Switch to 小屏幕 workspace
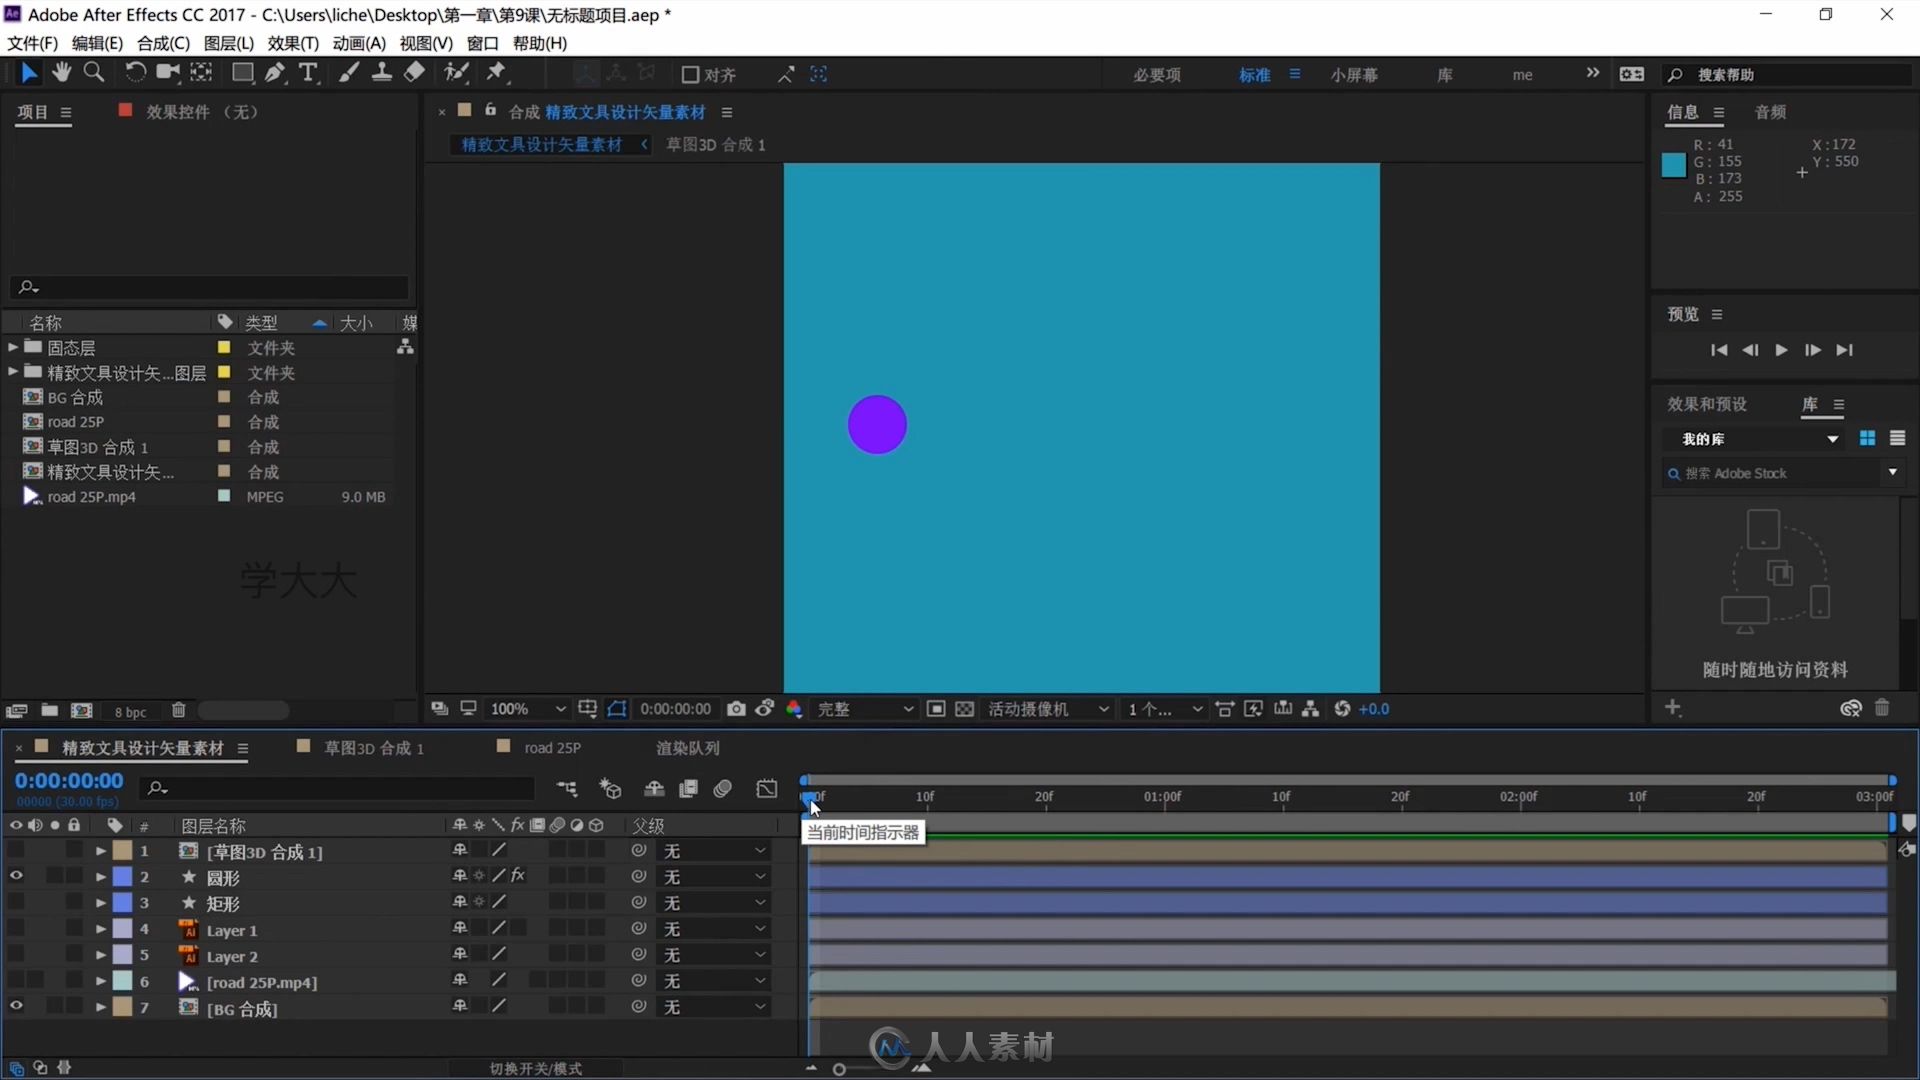The image size is (1920, 1080). coord(1354,75)
